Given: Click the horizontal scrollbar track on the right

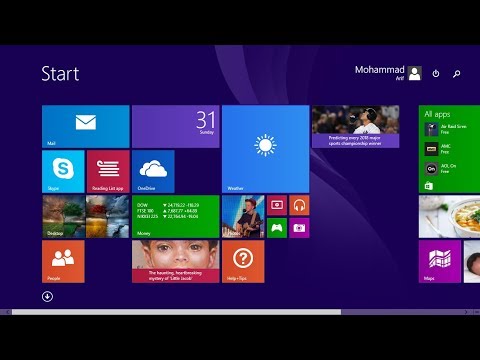Looking at the screenshot, I should [x=403, y=312].
